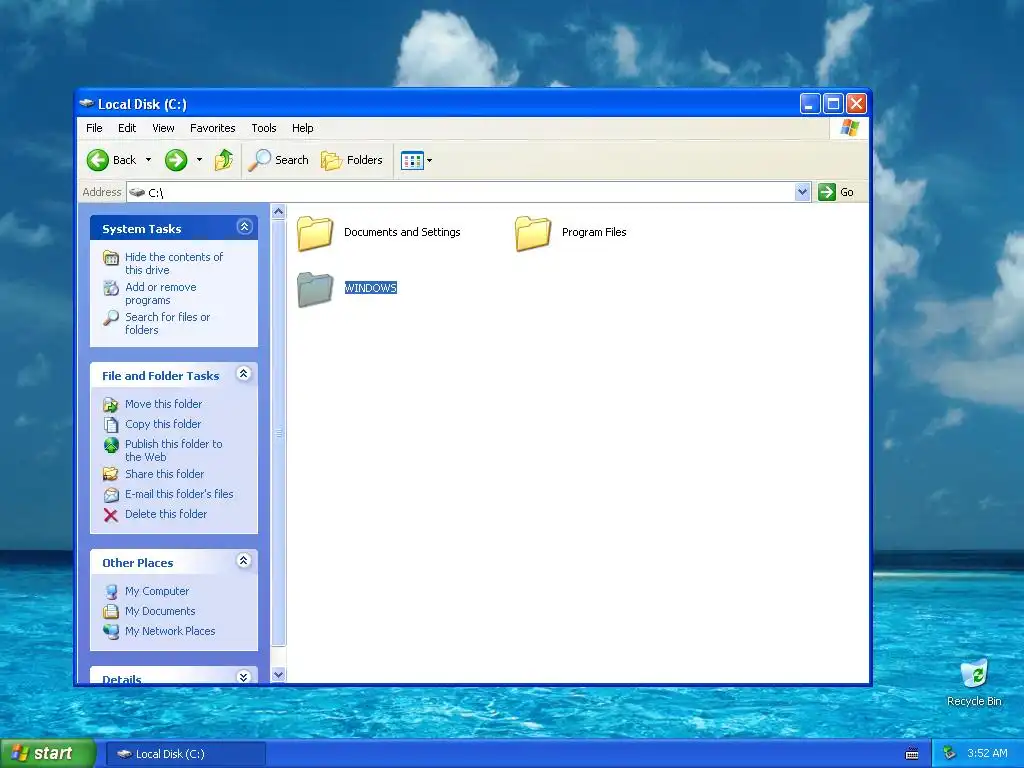Collapse the File and Folder Tasks panel
Screen dimensions: 1024x768
point(244,374)
